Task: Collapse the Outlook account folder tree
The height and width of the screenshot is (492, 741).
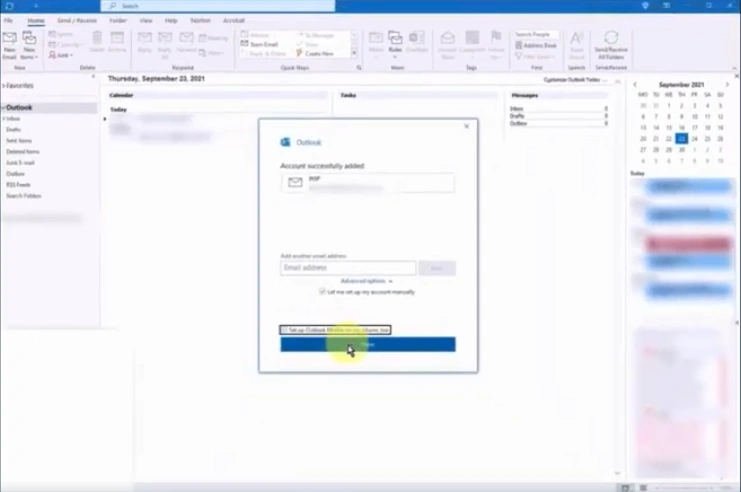Action: pyautogui.click(x=4, y=107)
